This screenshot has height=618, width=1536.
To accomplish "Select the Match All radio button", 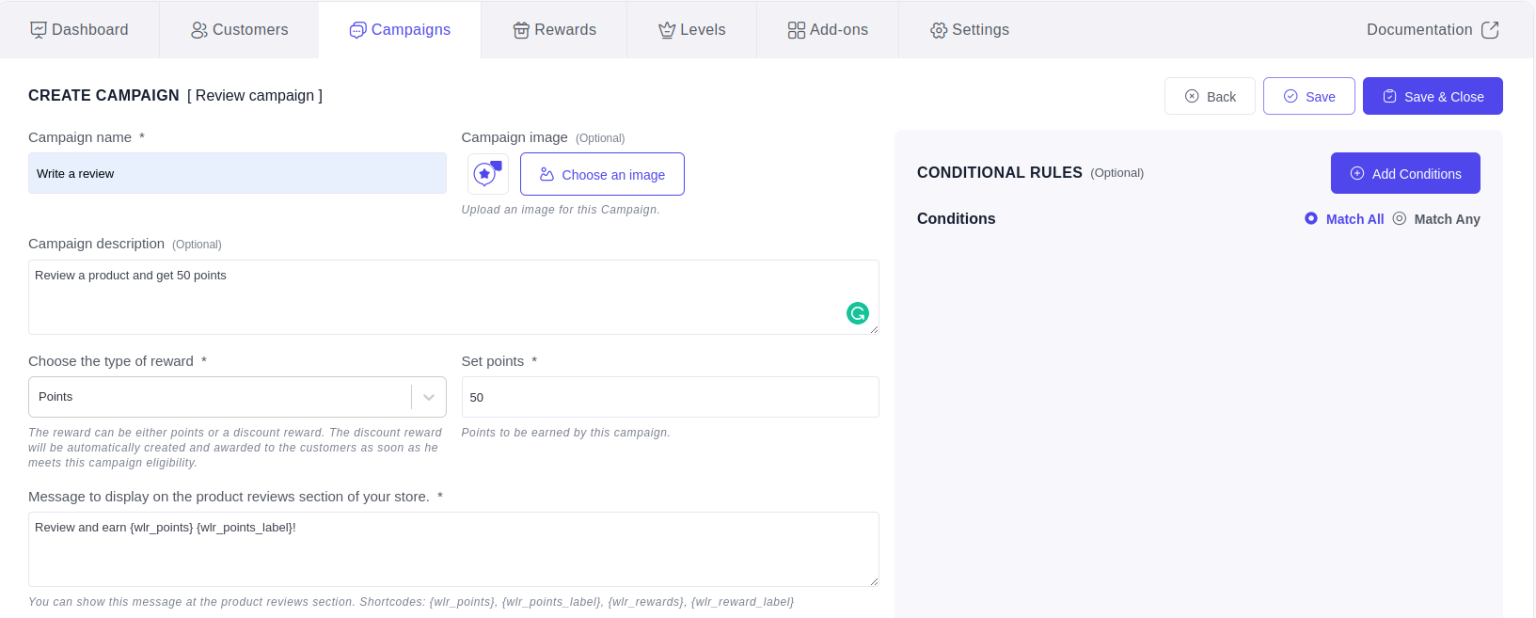I will coord(1311,218).
